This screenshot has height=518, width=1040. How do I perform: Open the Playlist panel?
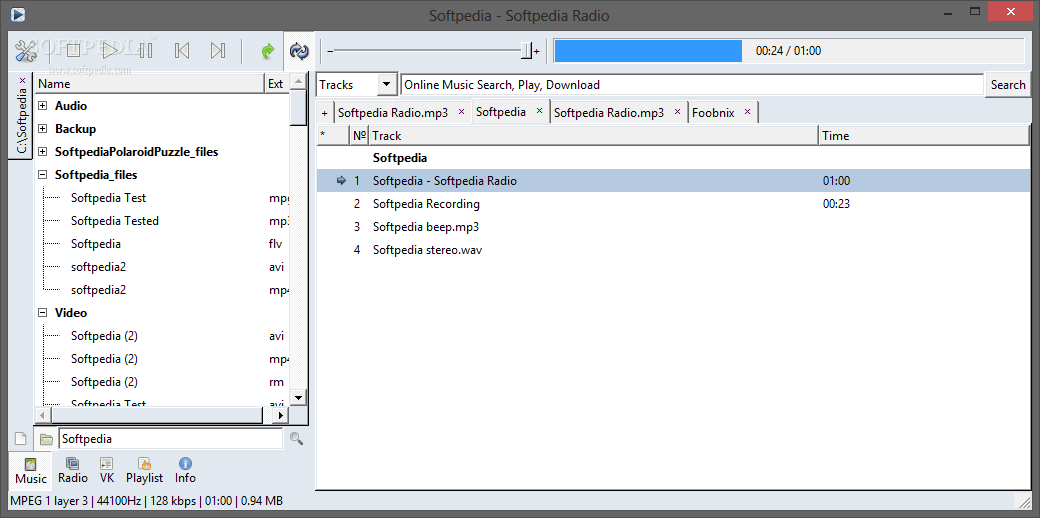(145, 470)
